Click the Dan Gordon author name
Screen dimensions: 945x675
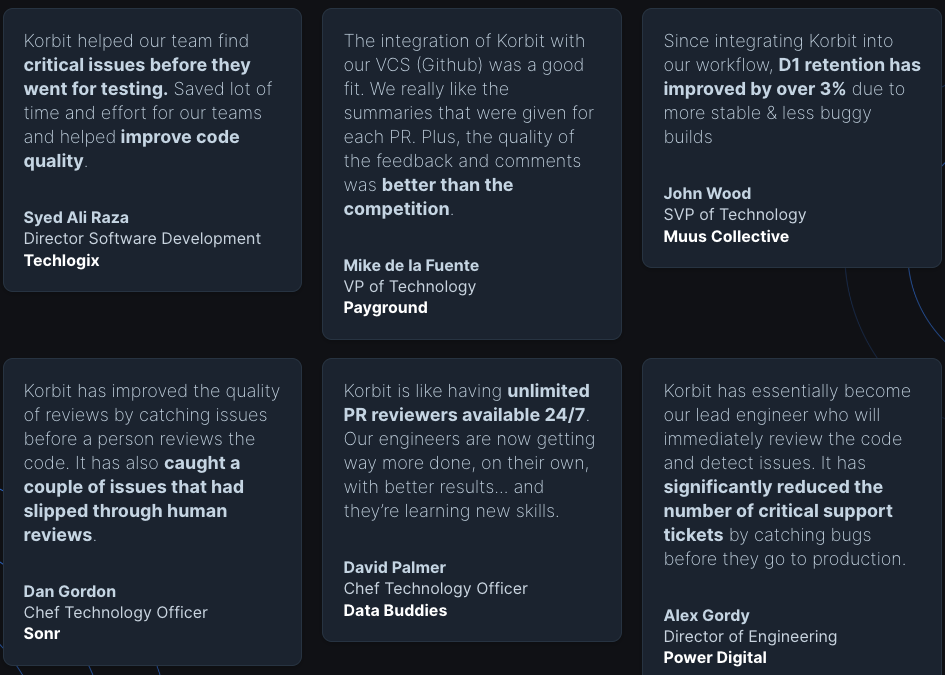pyautogui.click(x=70, y=591)
